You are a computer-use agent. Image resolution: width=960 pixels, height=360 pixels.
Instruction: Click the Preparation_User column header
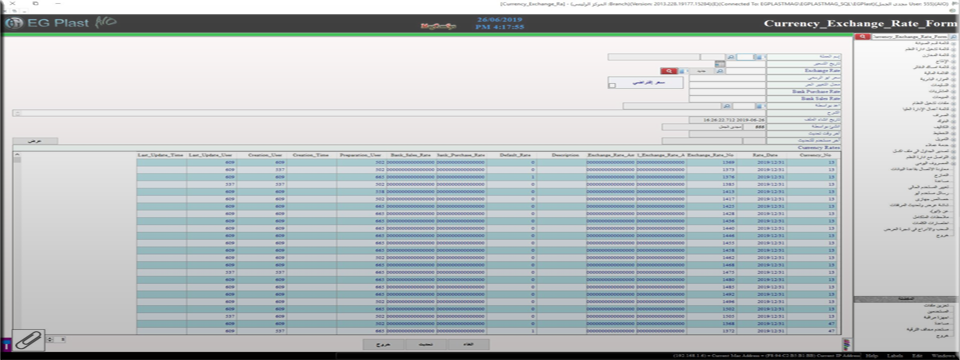coord(361,156)
